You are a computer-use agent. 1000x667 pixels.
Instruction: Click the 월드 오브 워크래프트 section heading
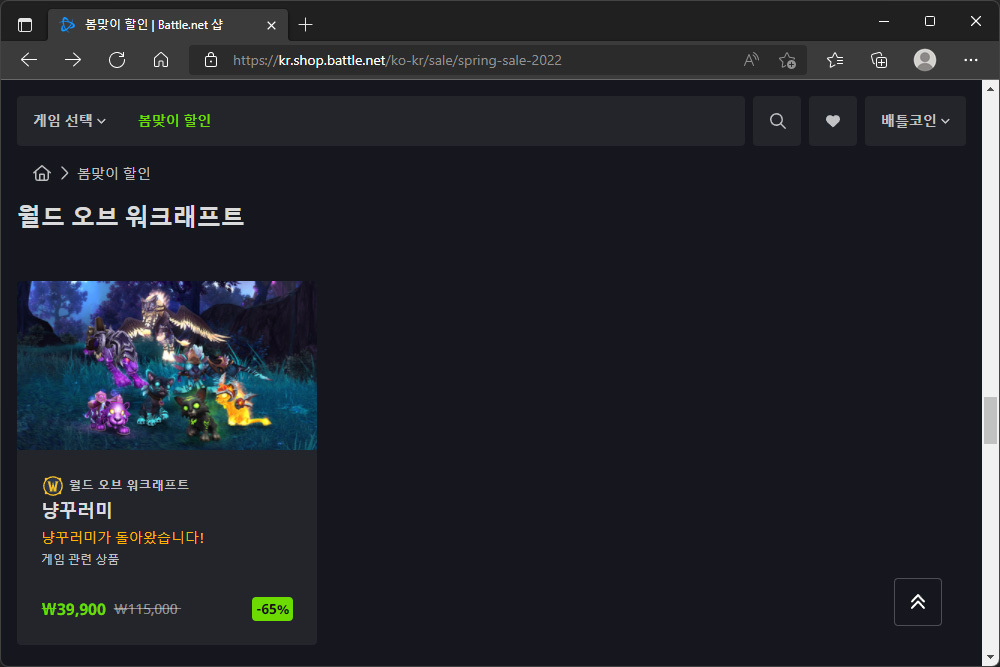click(131, 216)
